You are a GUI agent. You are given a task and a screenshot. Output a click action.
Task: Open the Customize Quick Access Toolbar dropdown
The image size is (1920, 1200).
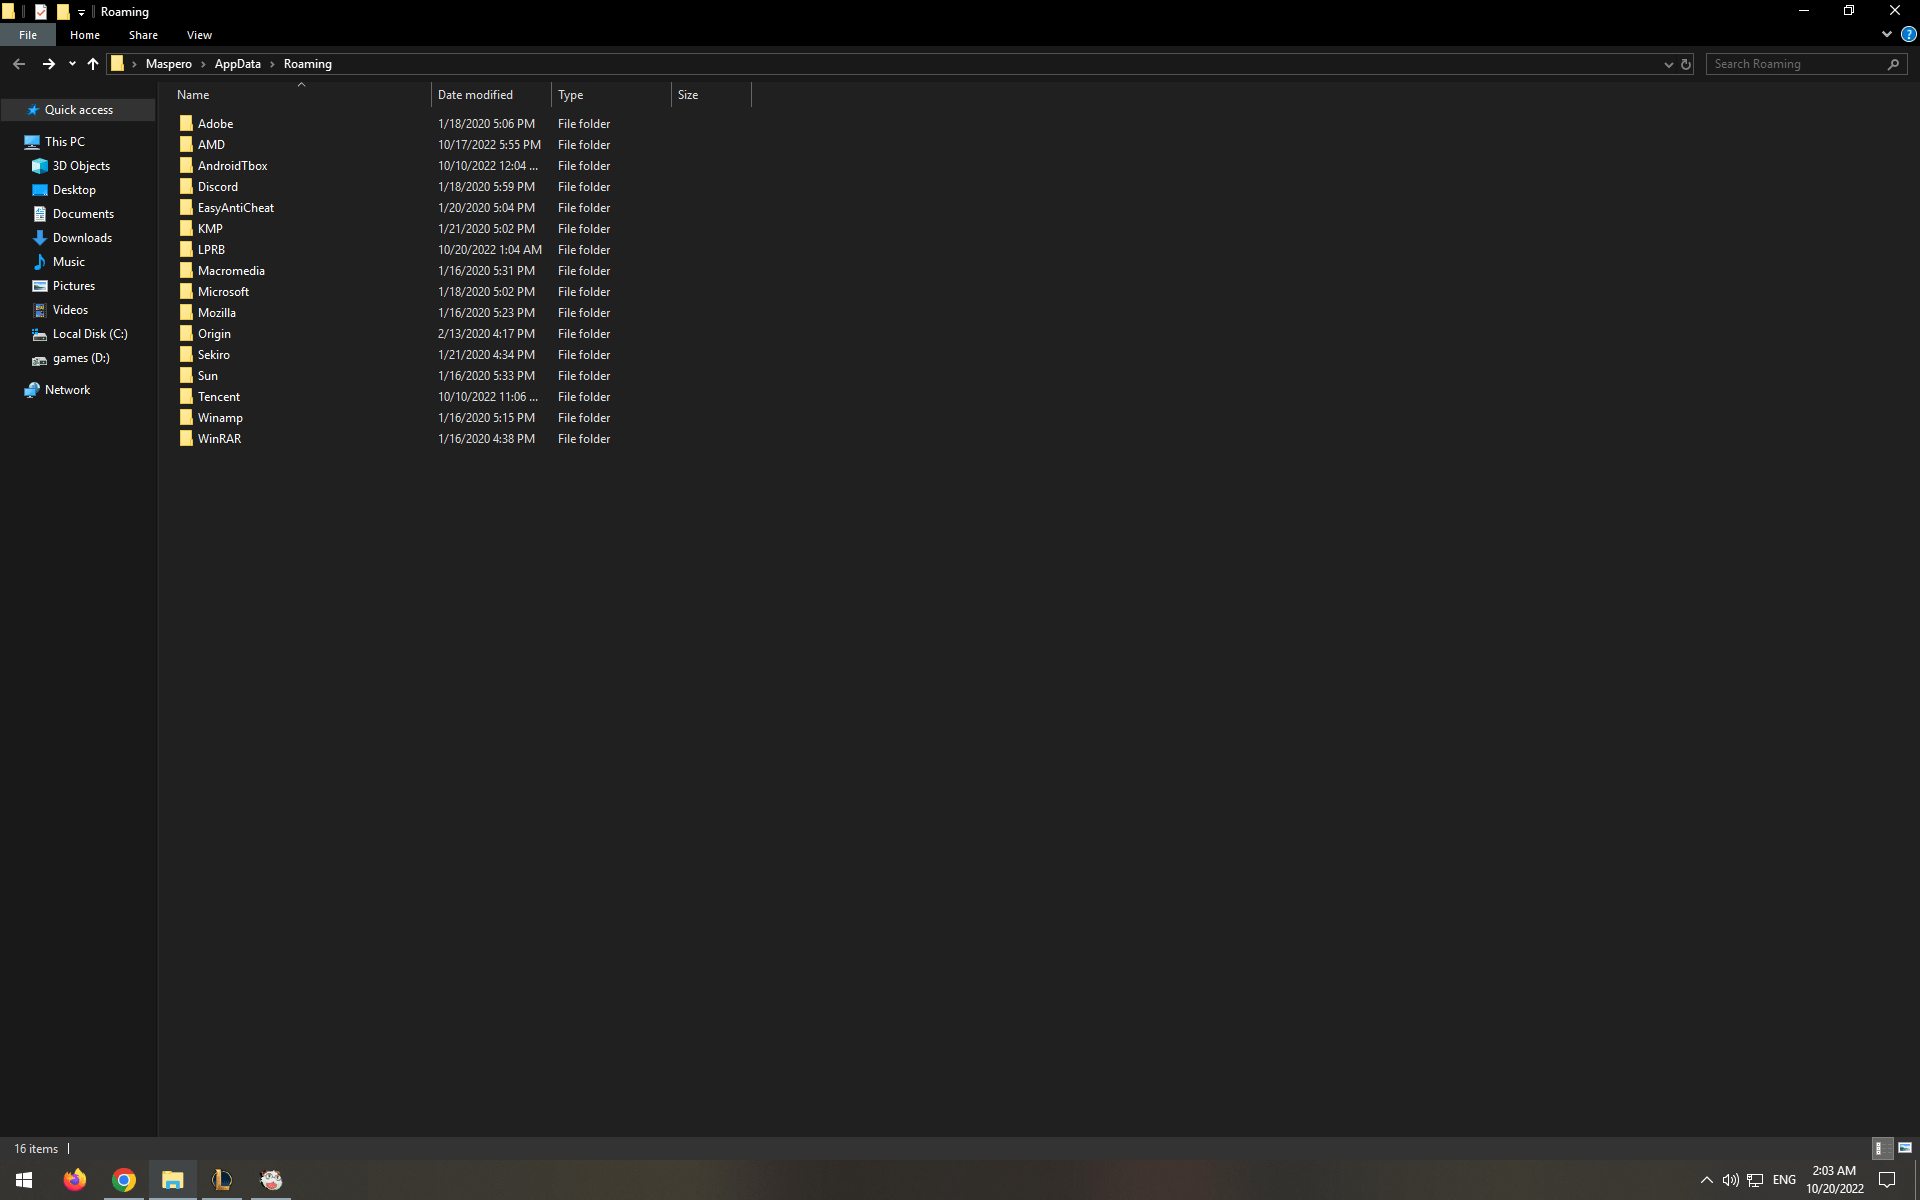coord(81,12)
